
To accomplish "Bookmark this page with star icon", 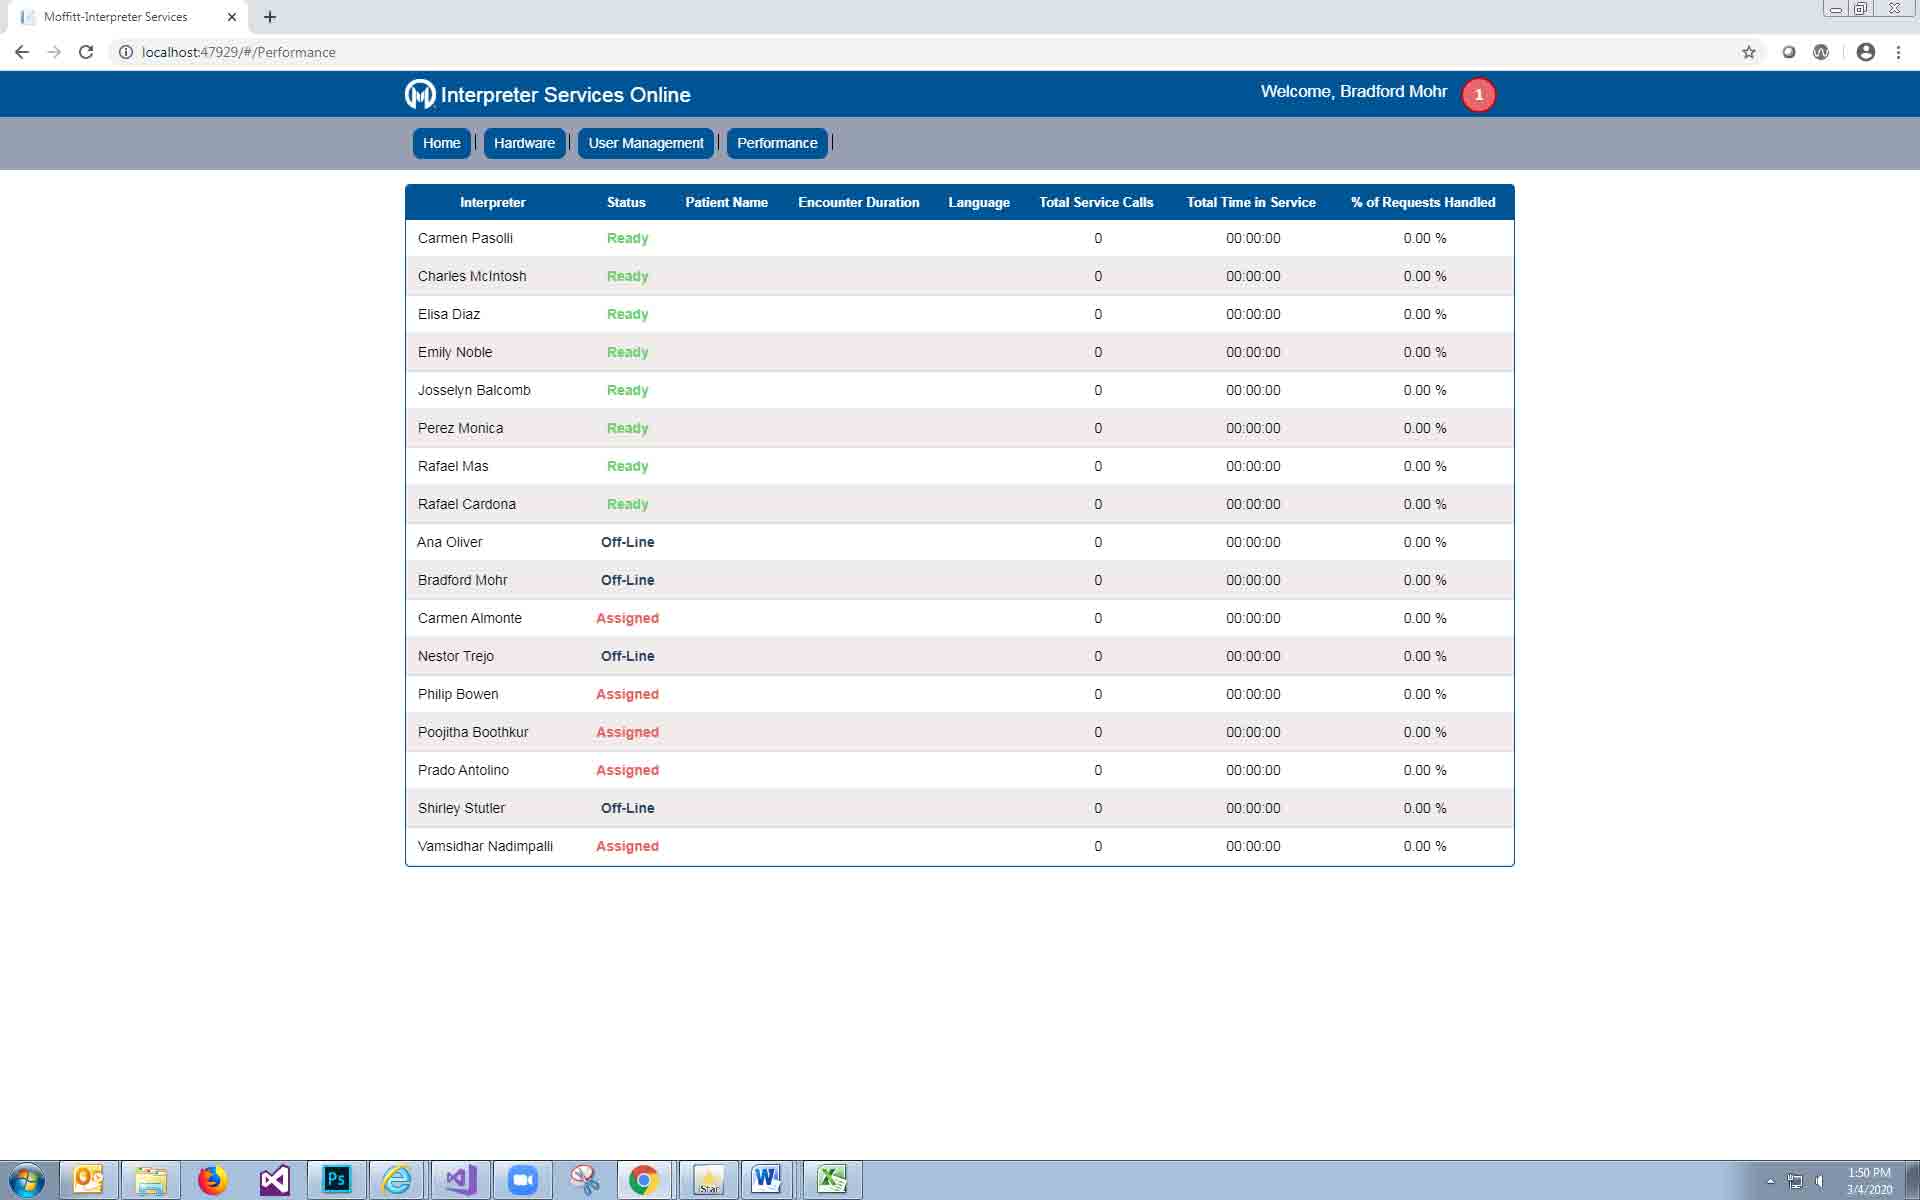I will pos(1748,52).
